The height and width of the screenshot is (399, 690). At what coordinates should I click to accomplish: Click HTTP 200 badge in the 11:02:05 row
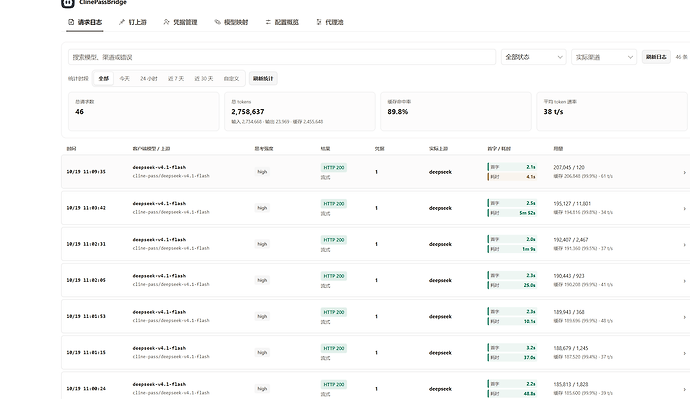pos(334,276)
